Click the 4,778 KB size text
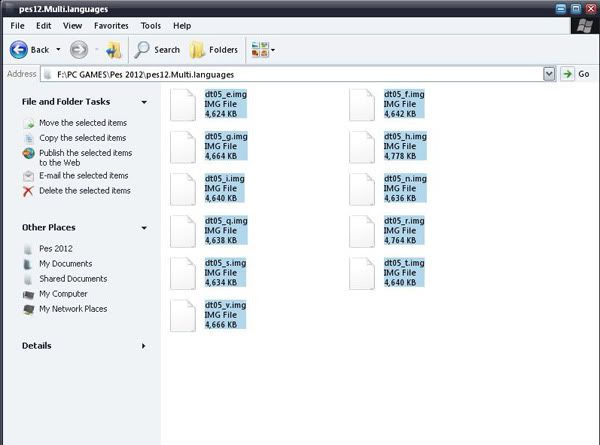Viewport: 600px width, 445px height. point(400,156)
